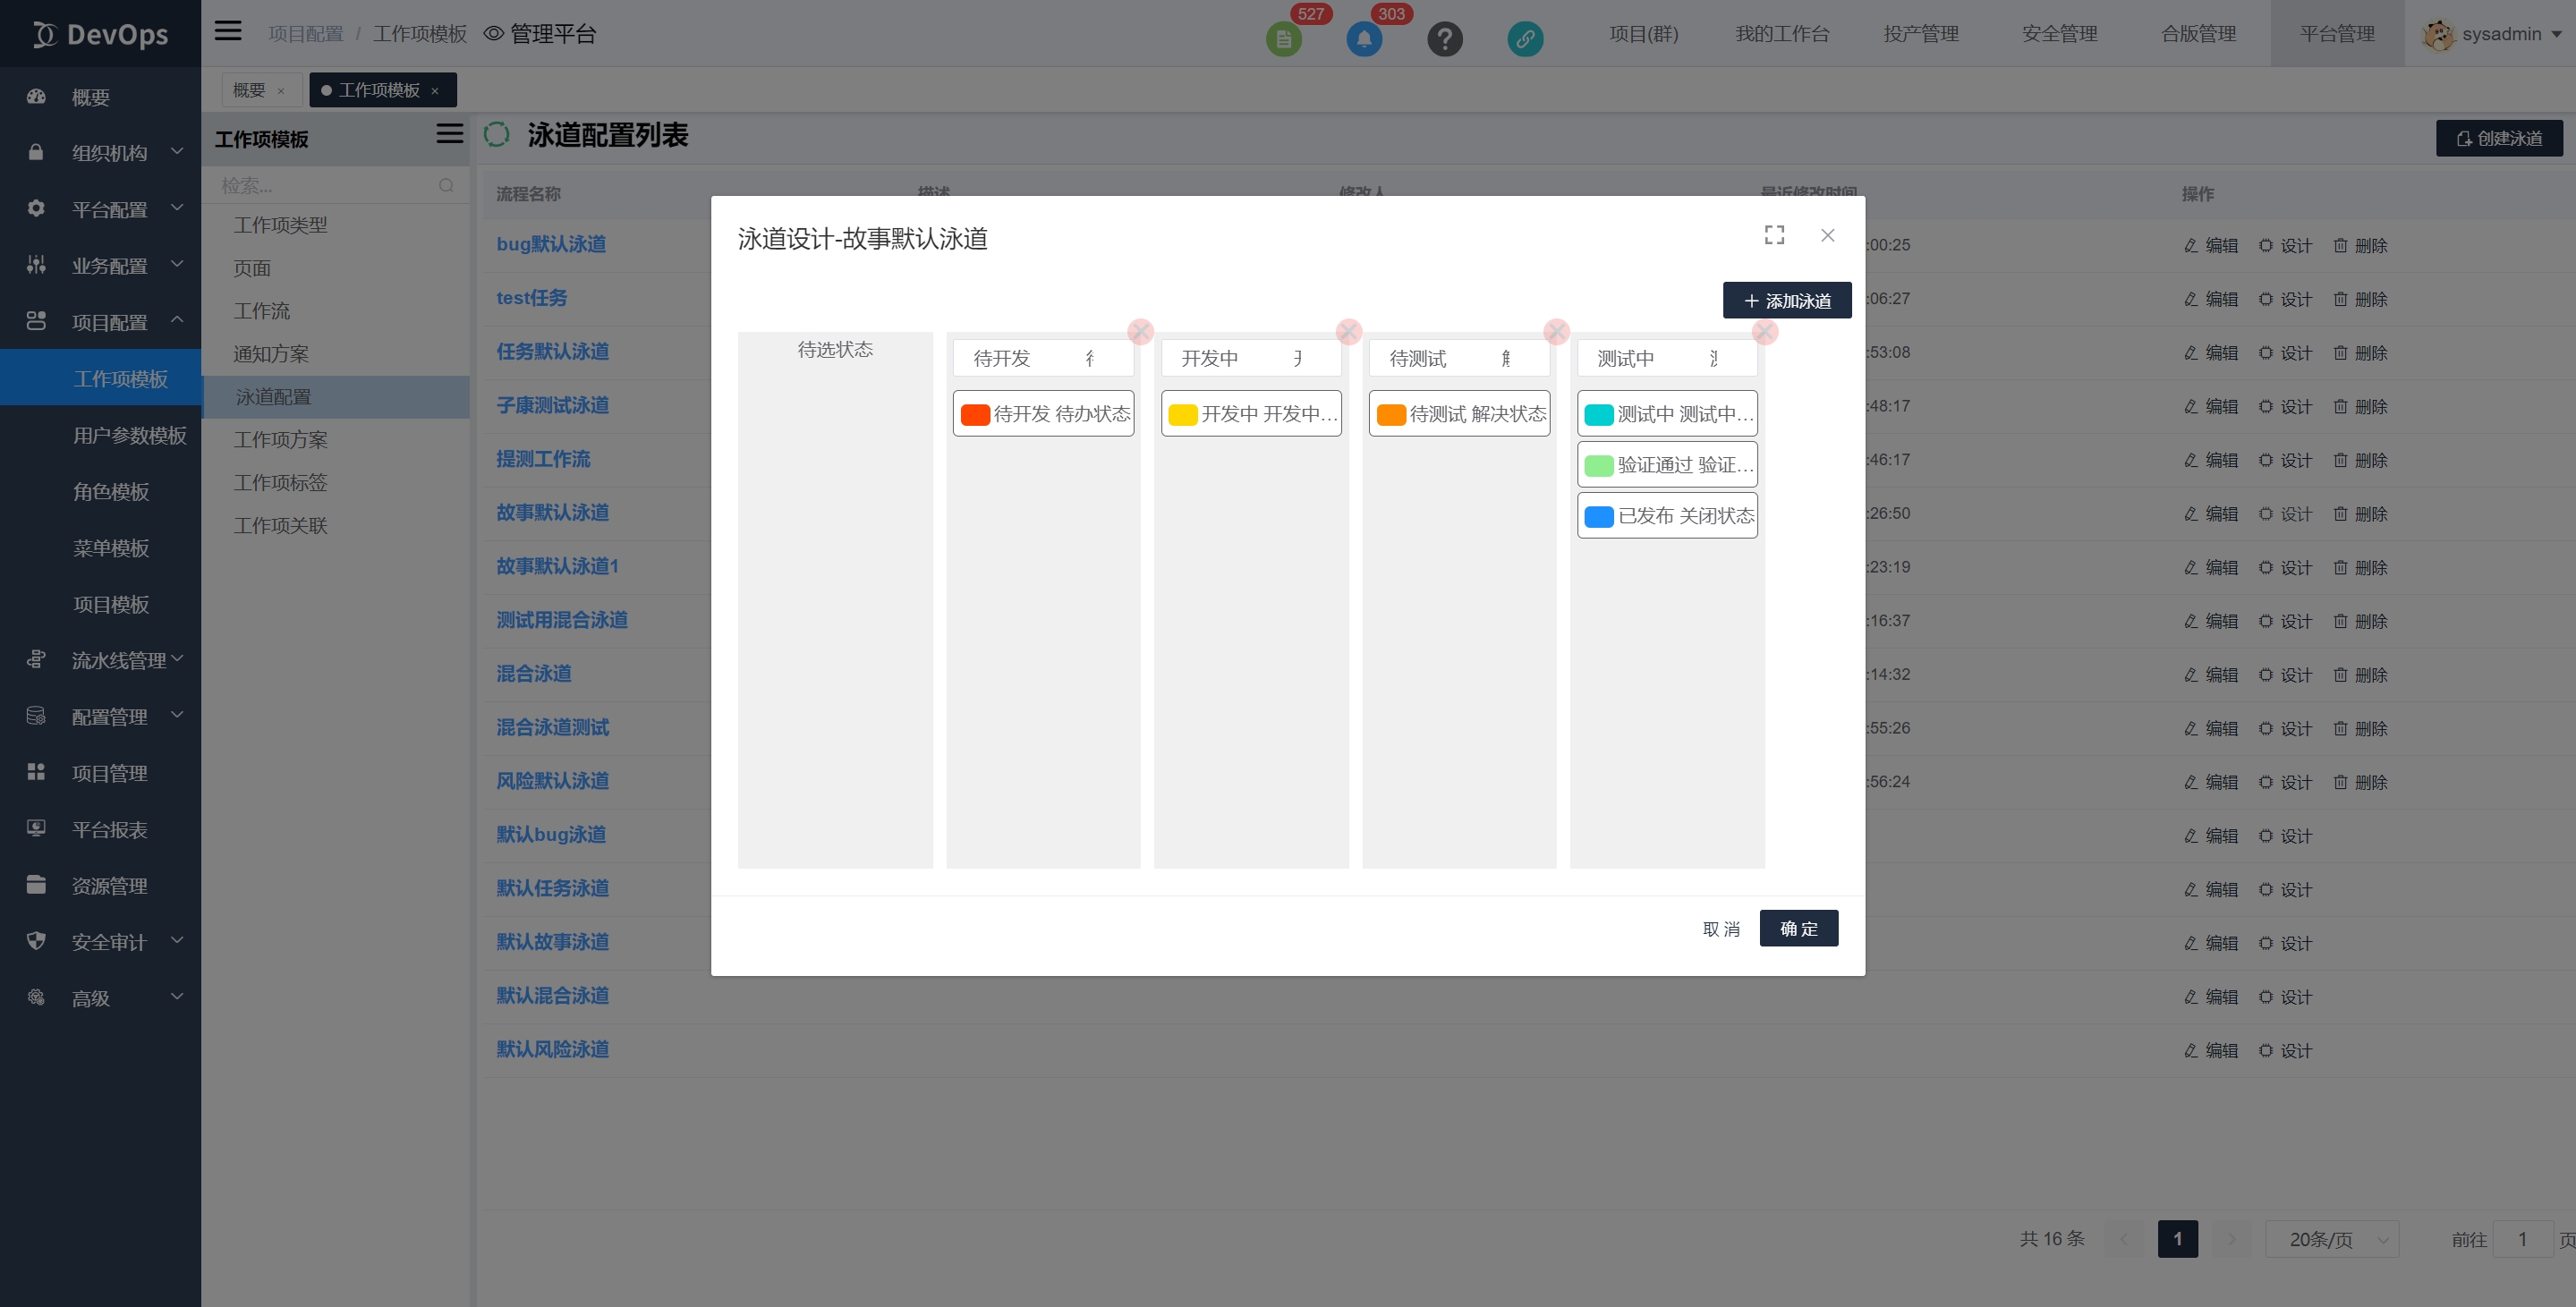Remove the 待开发 swimlane with its red X
Viewport: 2576px width, 1307px height.
pos(1140,331)
